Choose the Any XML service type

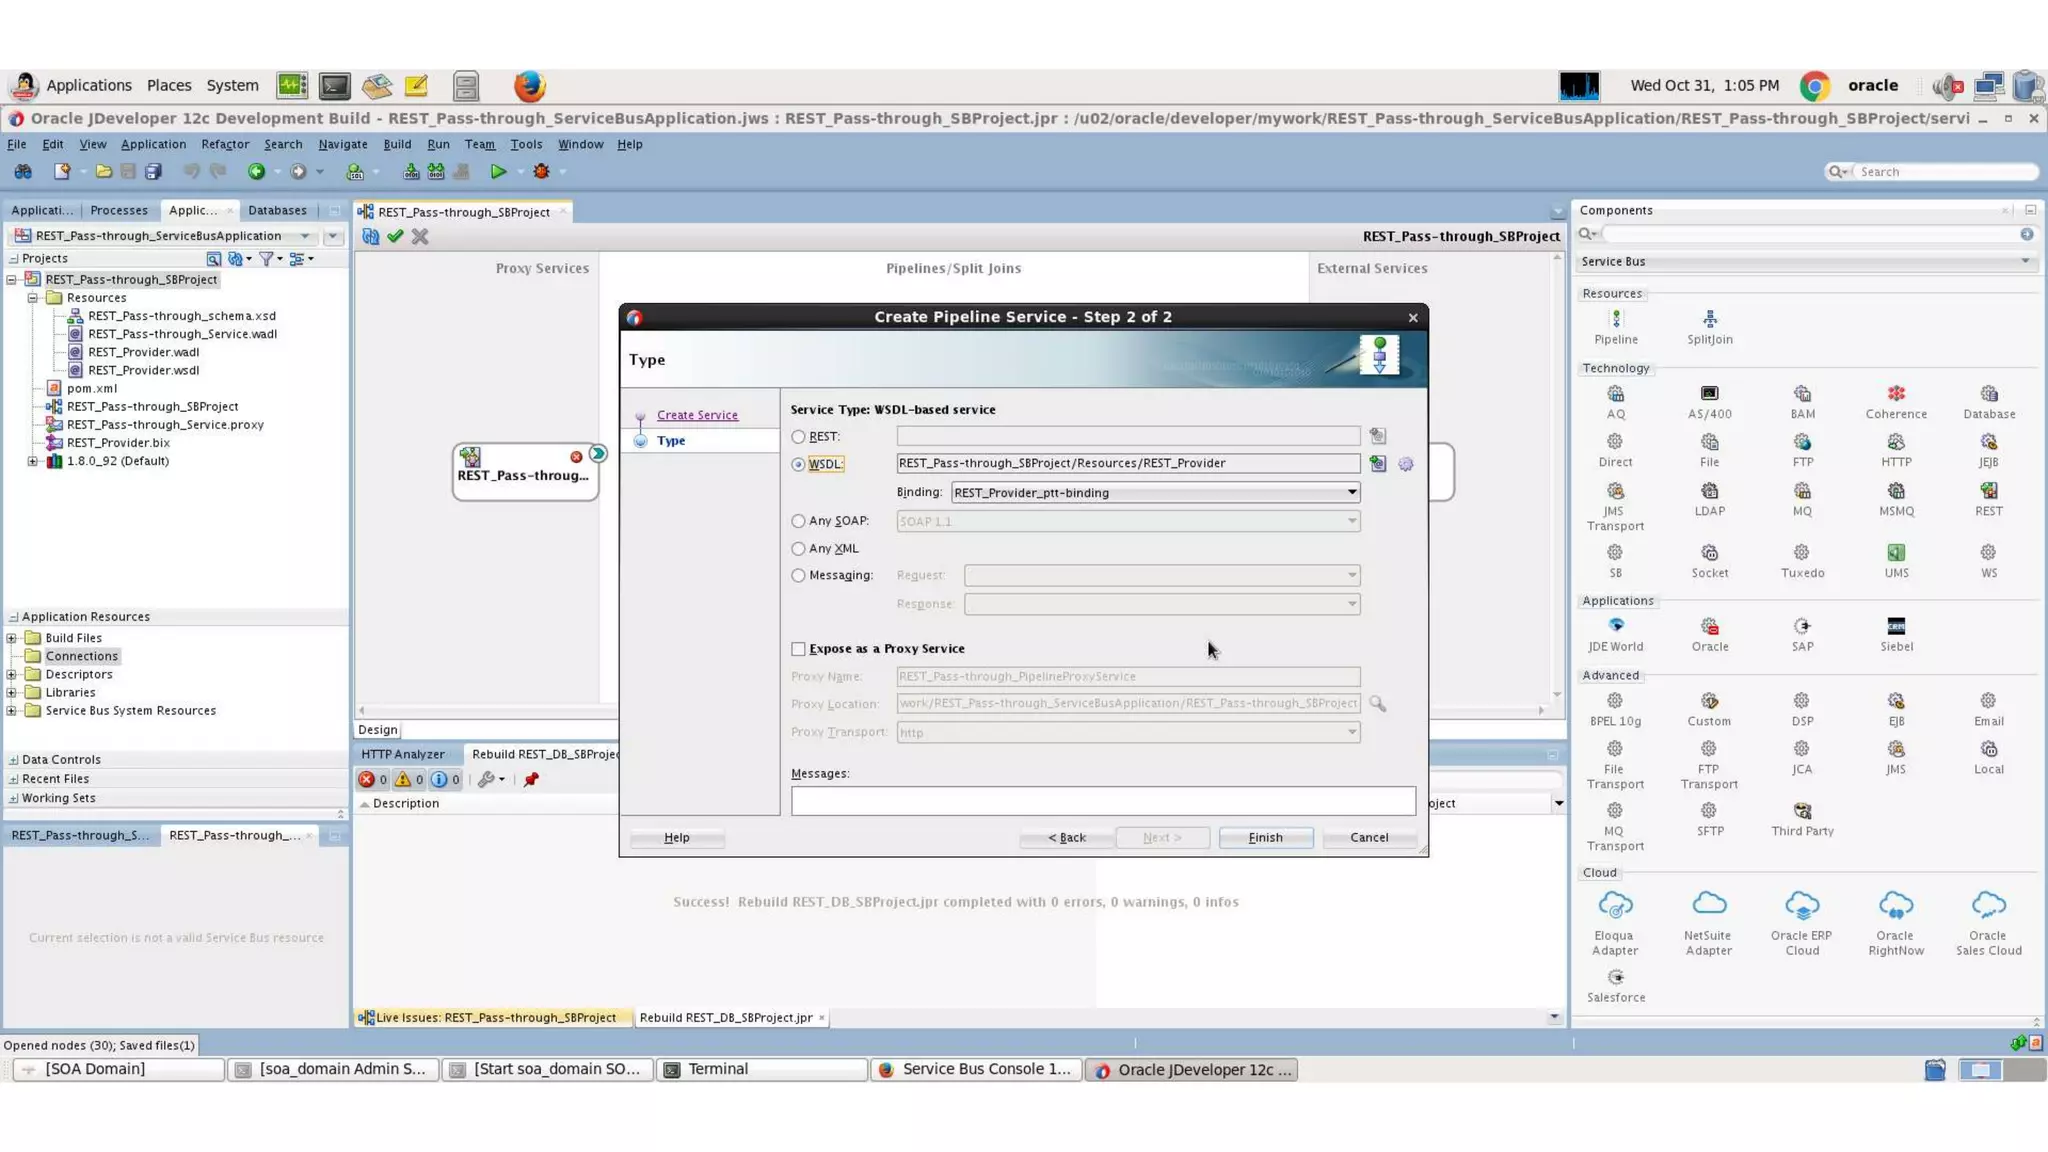point(798,549)
